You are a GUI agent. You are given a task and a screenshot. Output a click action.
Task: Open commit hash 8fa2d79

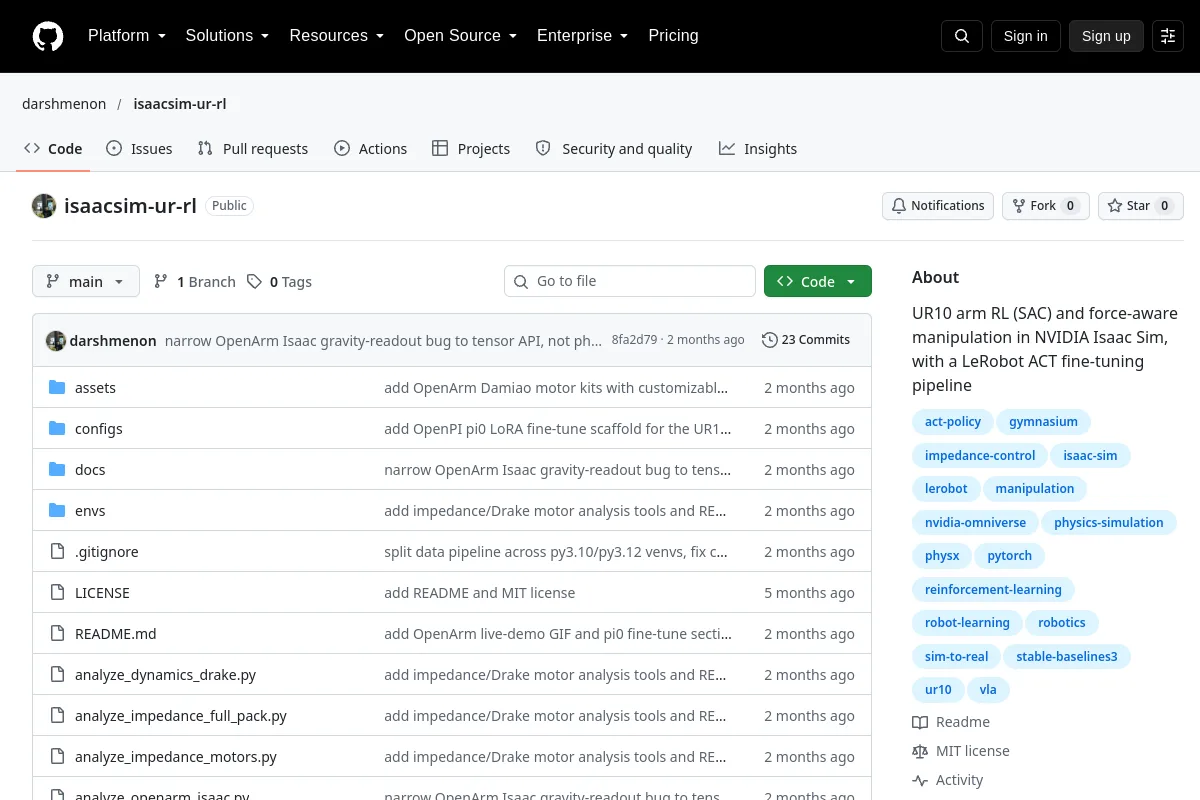point(634,340)
